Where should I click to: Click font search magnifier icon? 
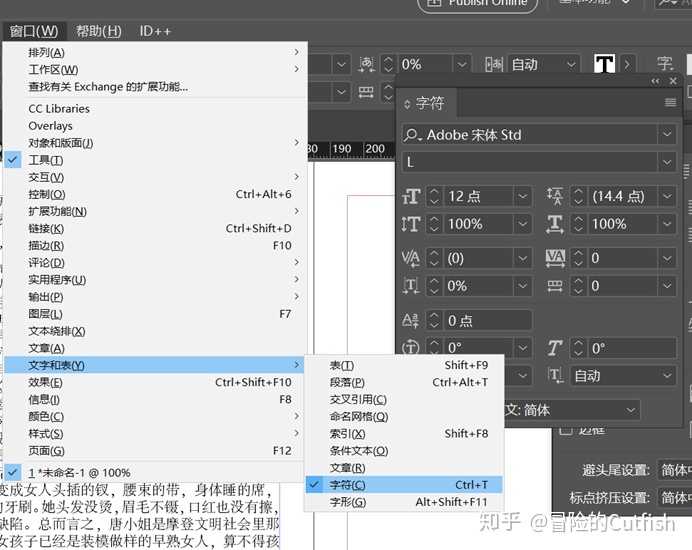(x=413, y=135)
